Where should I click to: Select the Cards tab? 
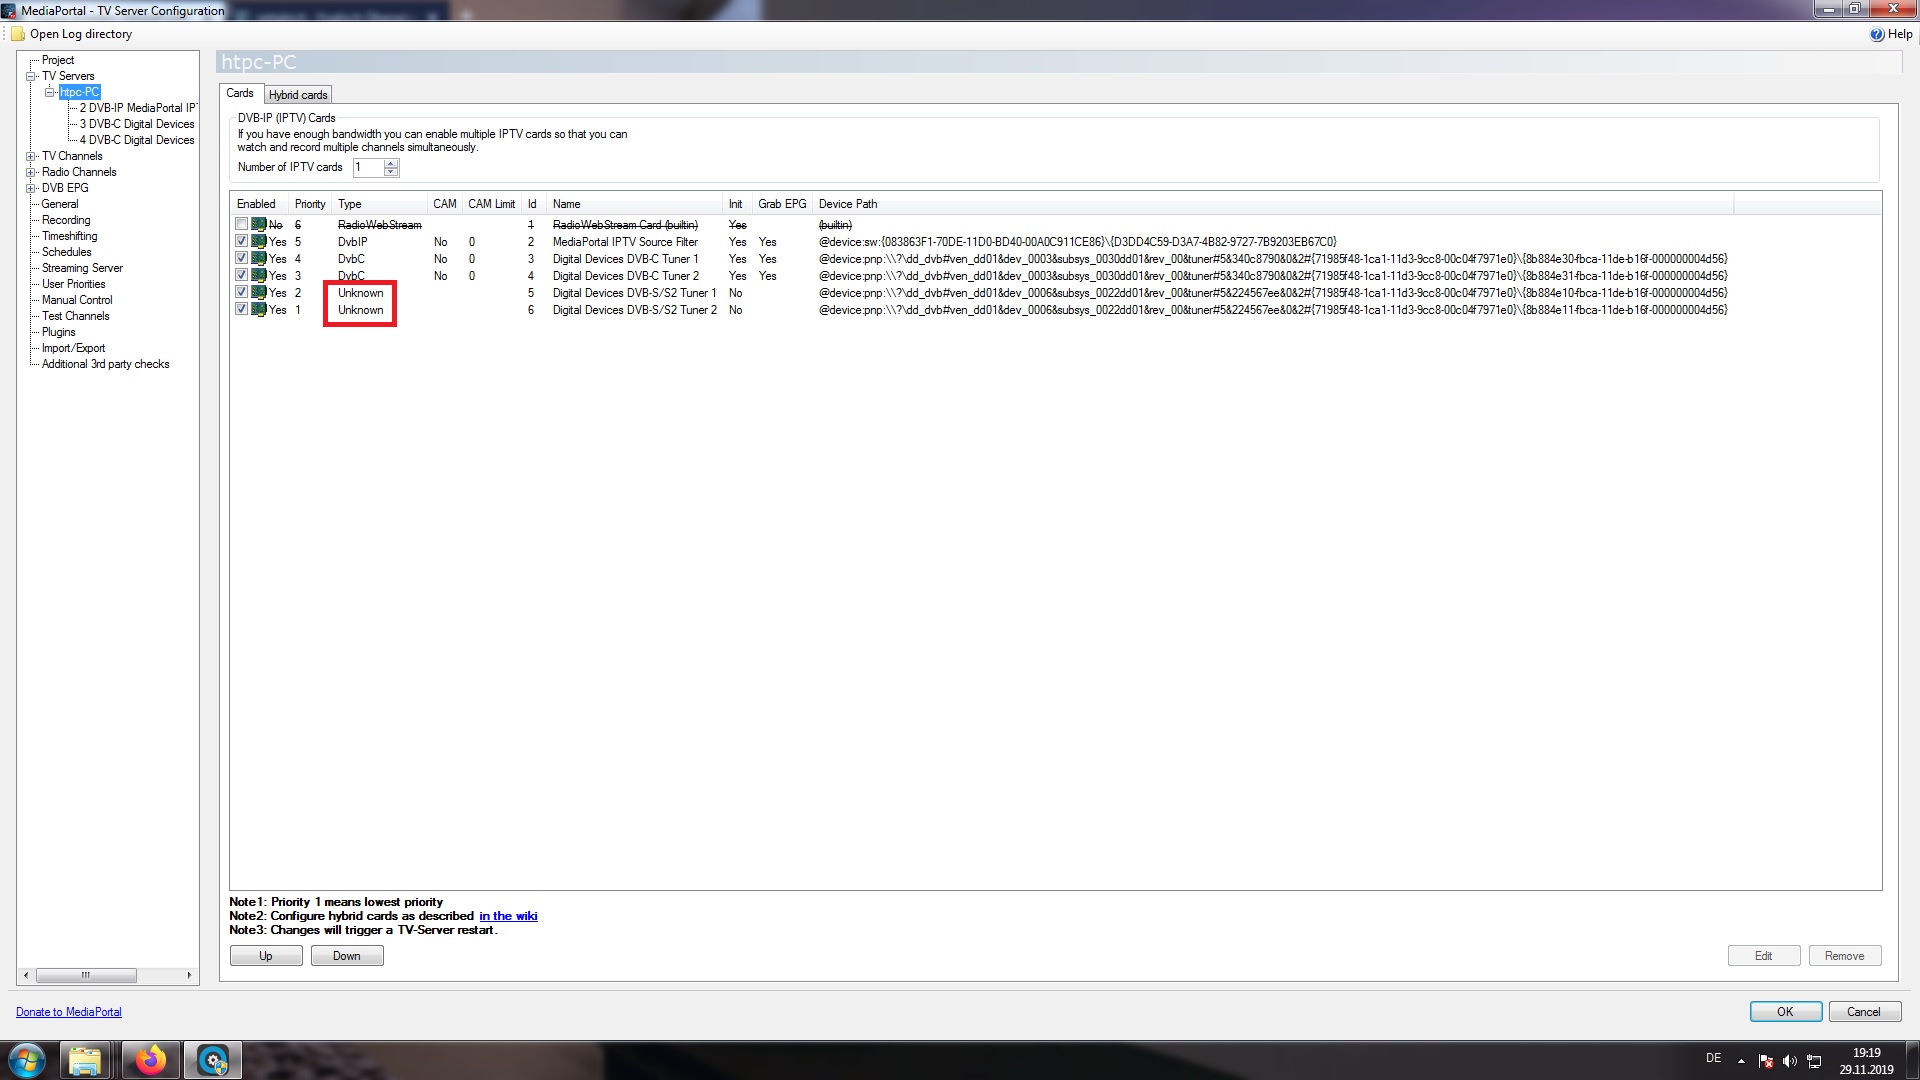pos(240,93)
